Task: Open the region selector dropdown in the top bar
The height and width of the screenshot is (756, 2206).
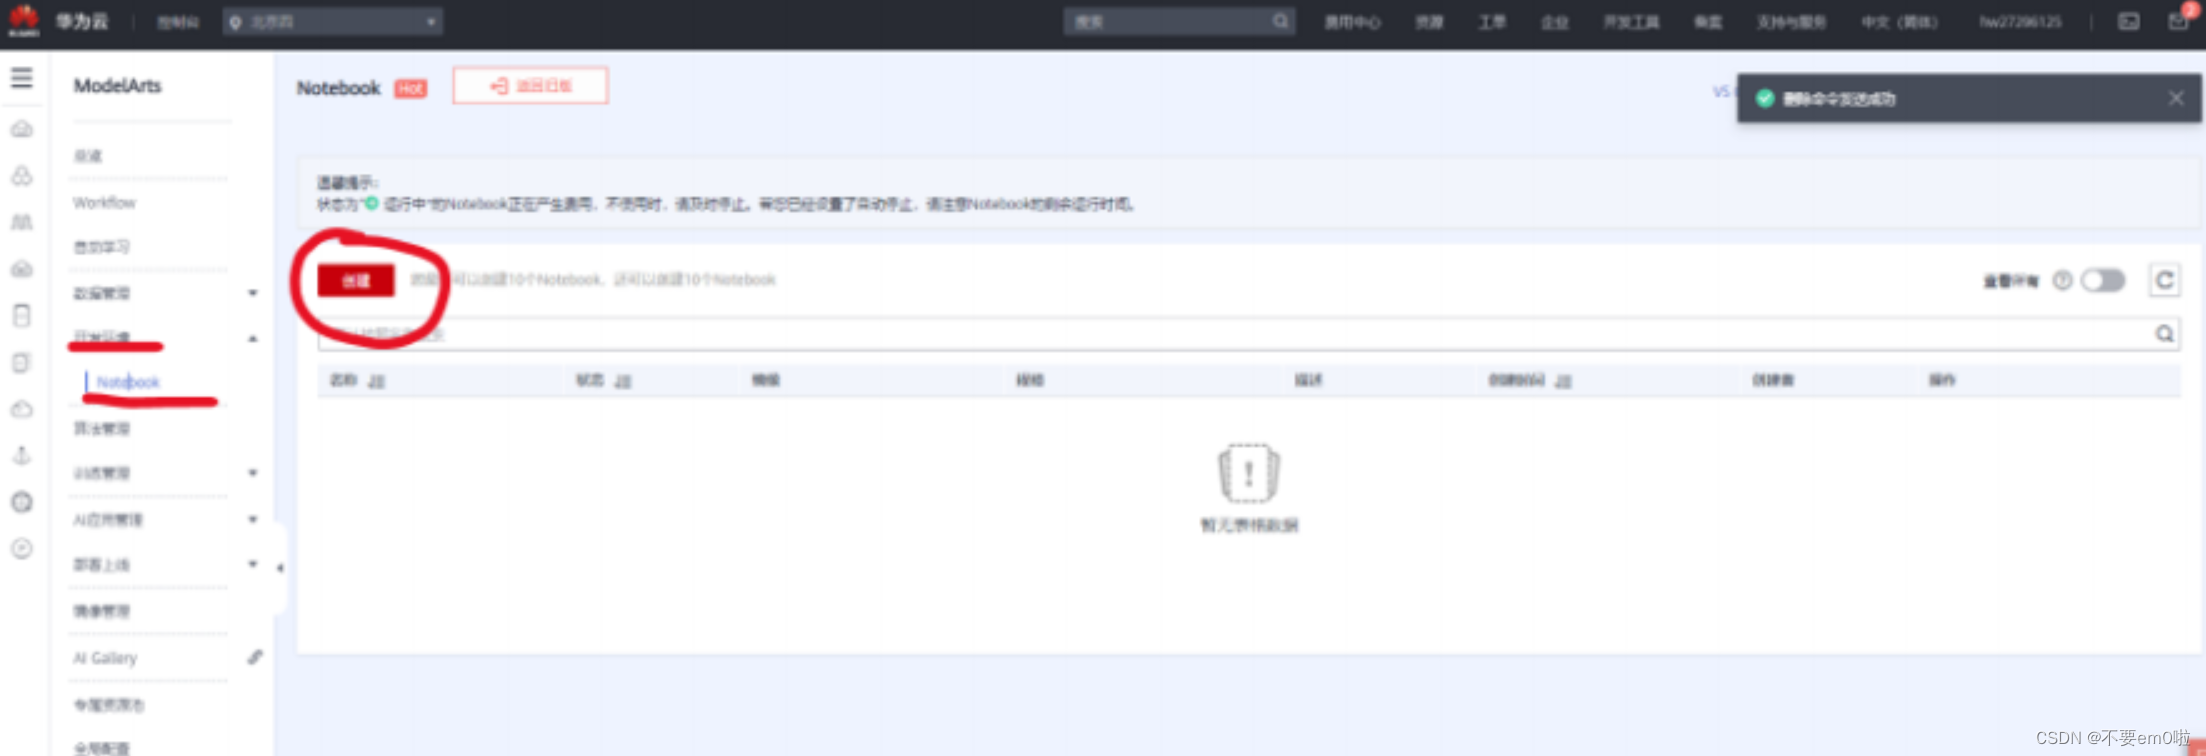Action: coord(333,21)
